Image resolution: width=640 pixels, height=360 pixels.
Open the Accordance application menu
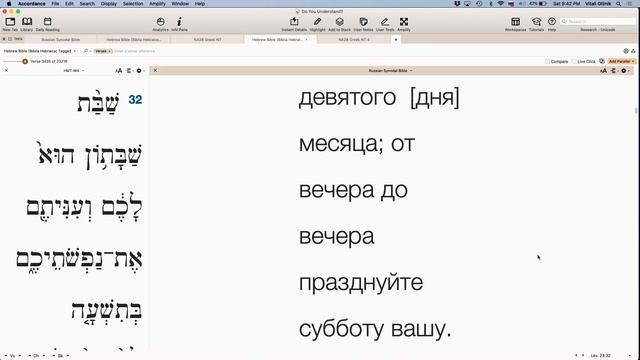pyautogui.click(x=31, y=4)
